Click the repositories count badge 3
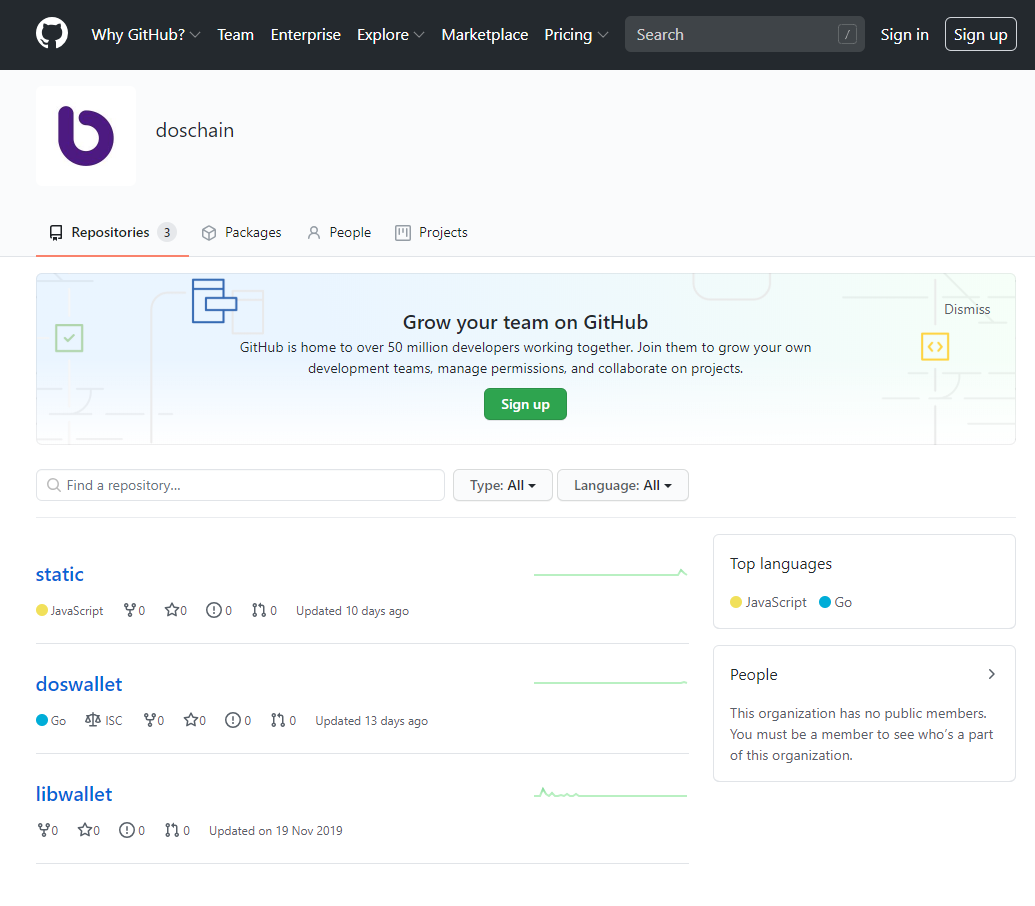Image resolution: width=1035 pixels, height=906 pixels. (167, 232)
